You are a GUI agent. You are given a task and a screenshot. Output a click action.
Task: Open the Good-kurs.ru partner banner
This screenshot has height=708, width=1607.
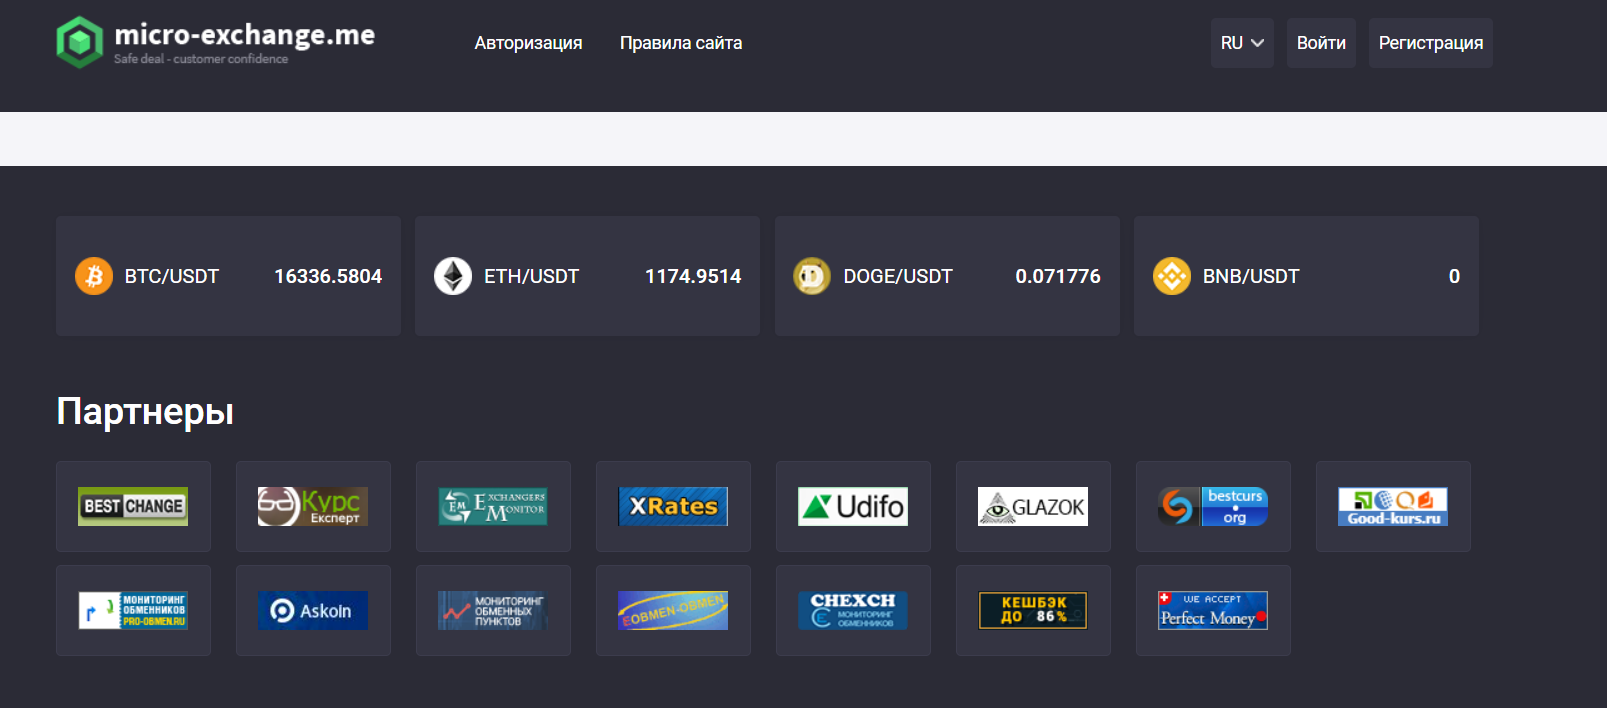(x=1393, y=506)
